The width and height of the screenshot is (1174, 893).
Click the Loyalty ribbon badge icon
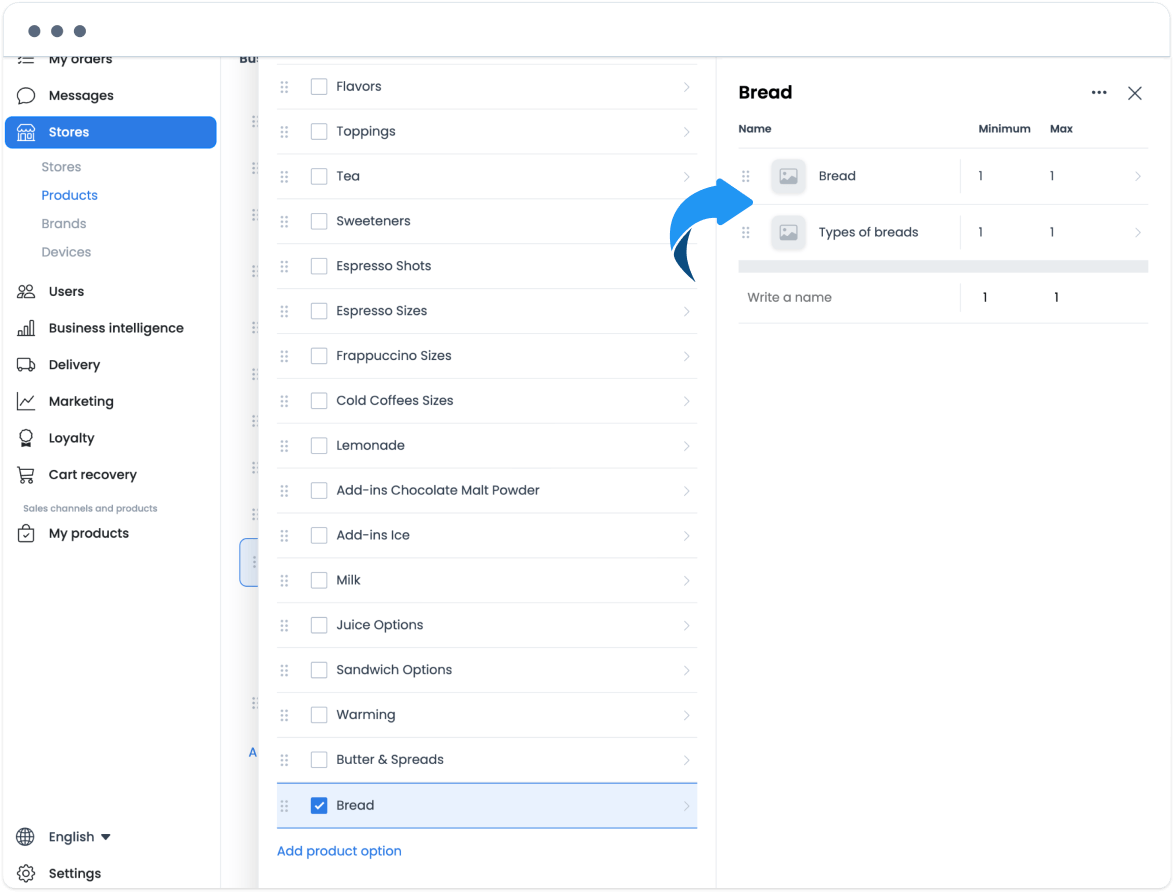click(26, 439)
